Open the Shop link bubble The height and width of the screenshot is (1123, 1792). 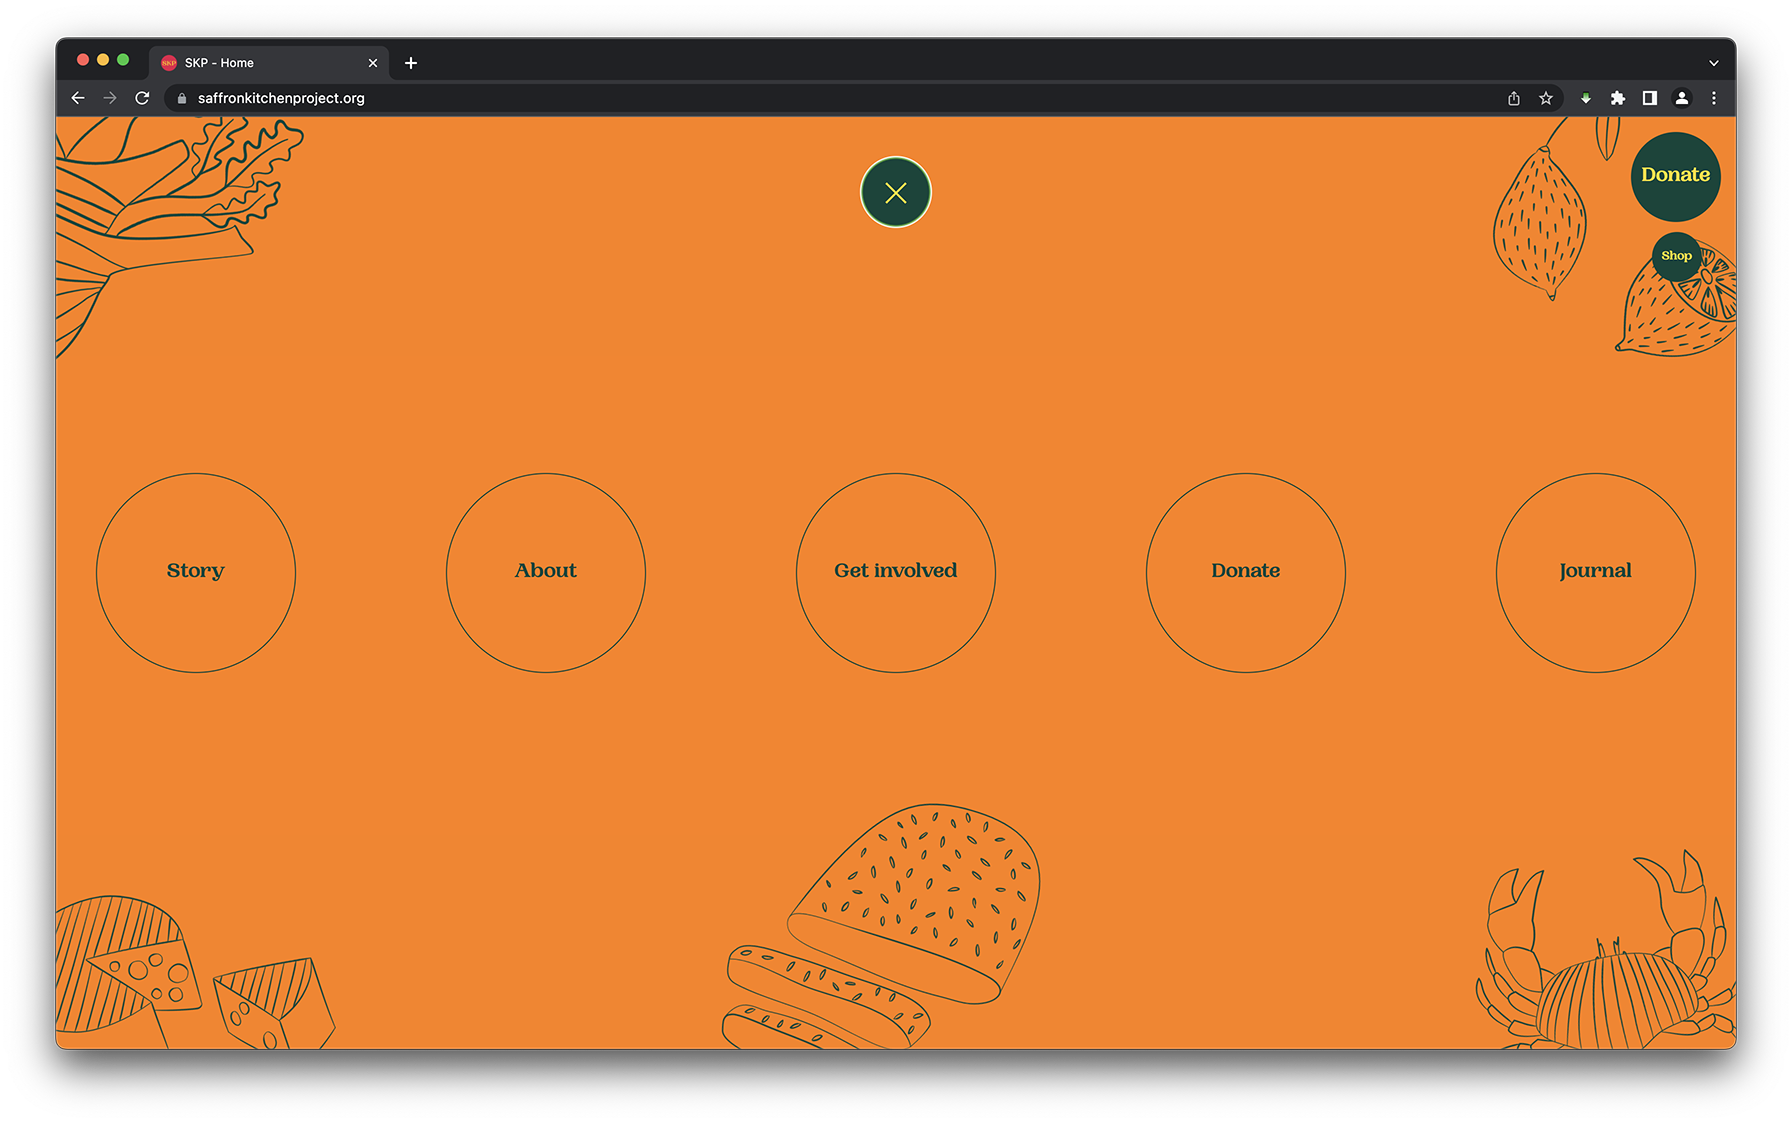1676,256
